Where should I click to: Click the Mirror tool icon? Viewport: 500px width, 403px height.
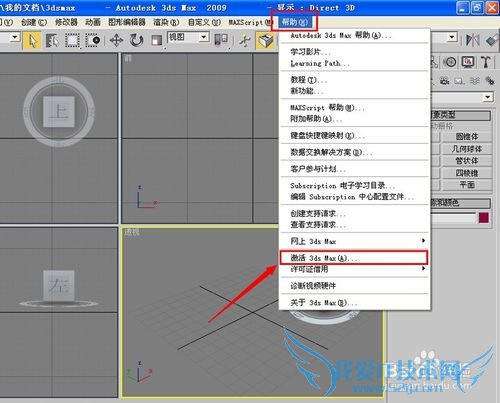pos(473,40)
